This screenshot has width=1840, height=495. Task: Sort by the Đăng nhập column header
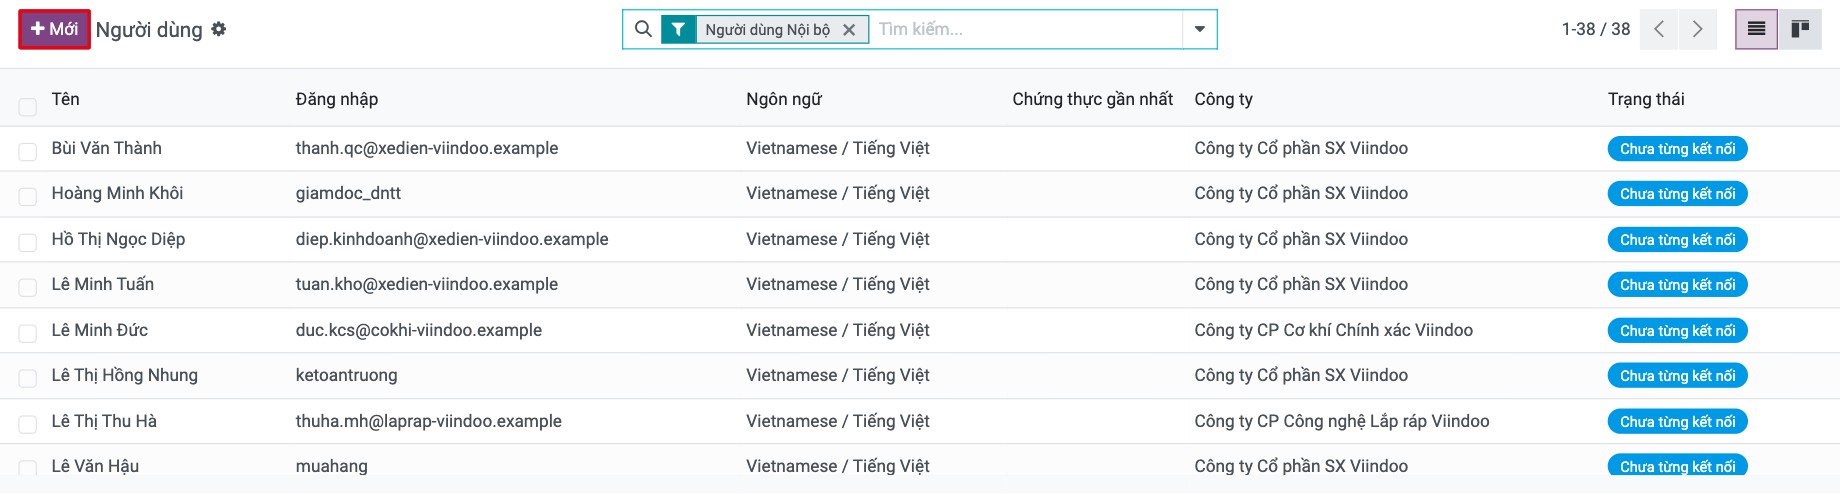coord(337,99)
